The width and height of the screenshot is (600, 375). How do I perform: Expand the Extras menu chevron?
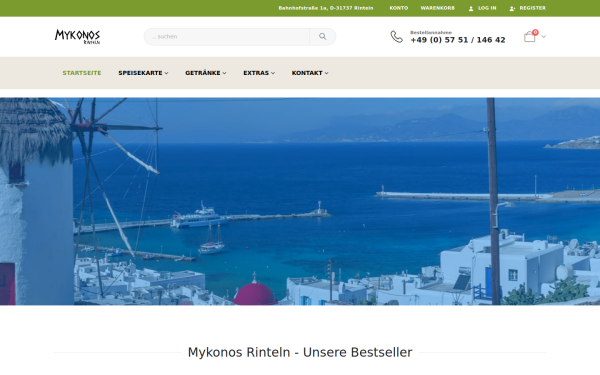[273, 73]
